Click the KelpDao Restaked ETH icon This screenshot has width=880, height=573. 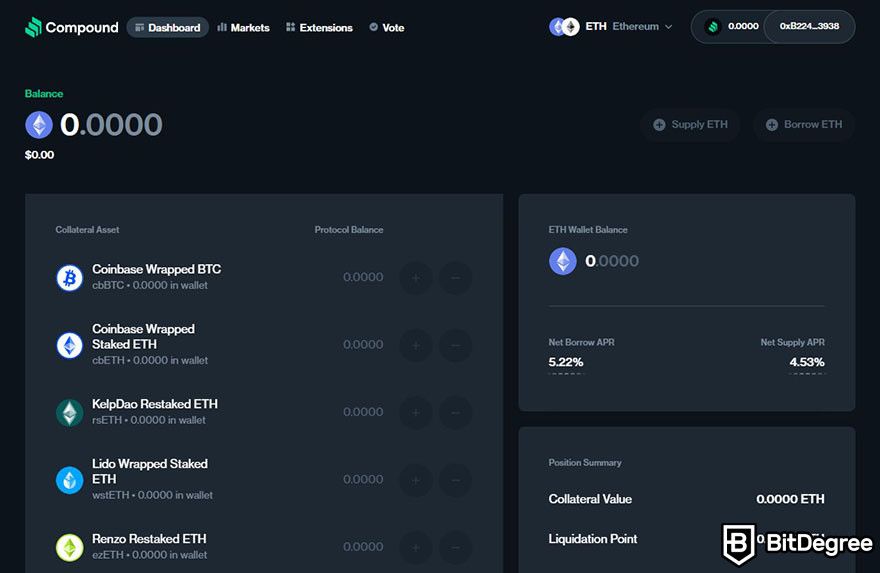[70, 412]
